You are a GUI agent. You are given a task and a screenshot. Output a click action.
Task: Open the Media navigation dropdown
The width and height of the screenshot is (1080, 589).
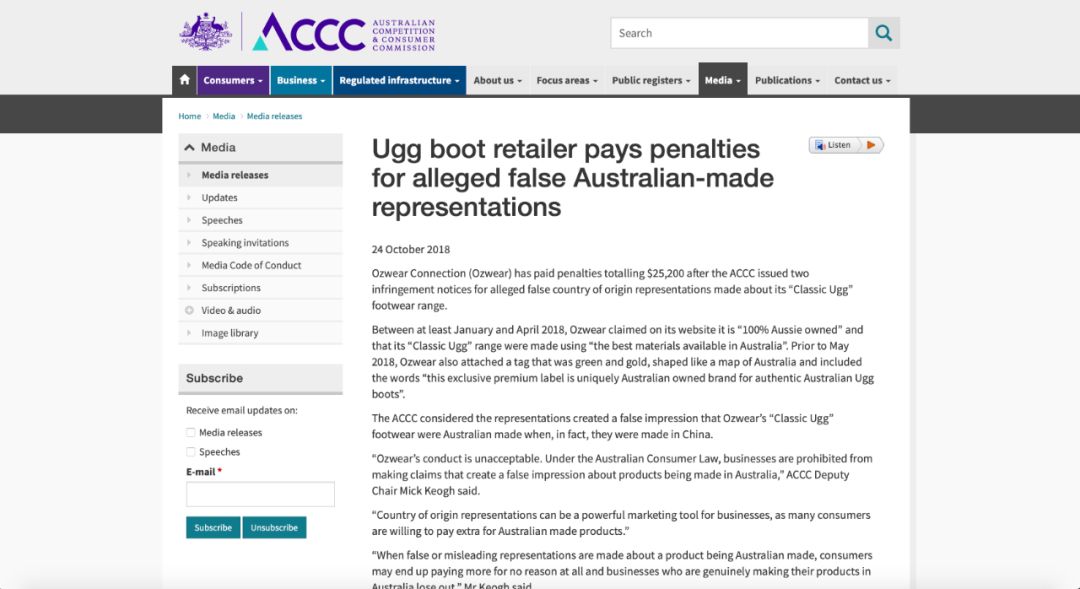pos(723,80)
